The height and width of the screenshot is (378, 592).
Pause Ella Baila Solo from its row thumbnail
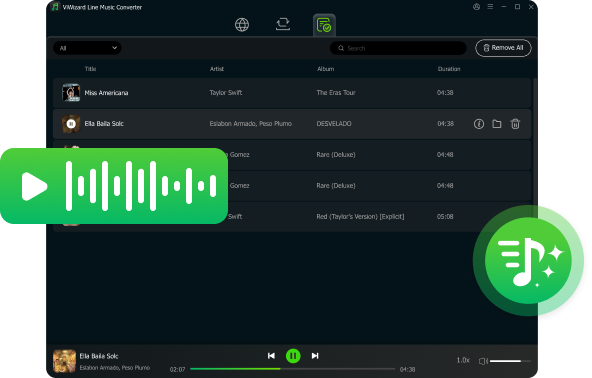tap(71, 123)
